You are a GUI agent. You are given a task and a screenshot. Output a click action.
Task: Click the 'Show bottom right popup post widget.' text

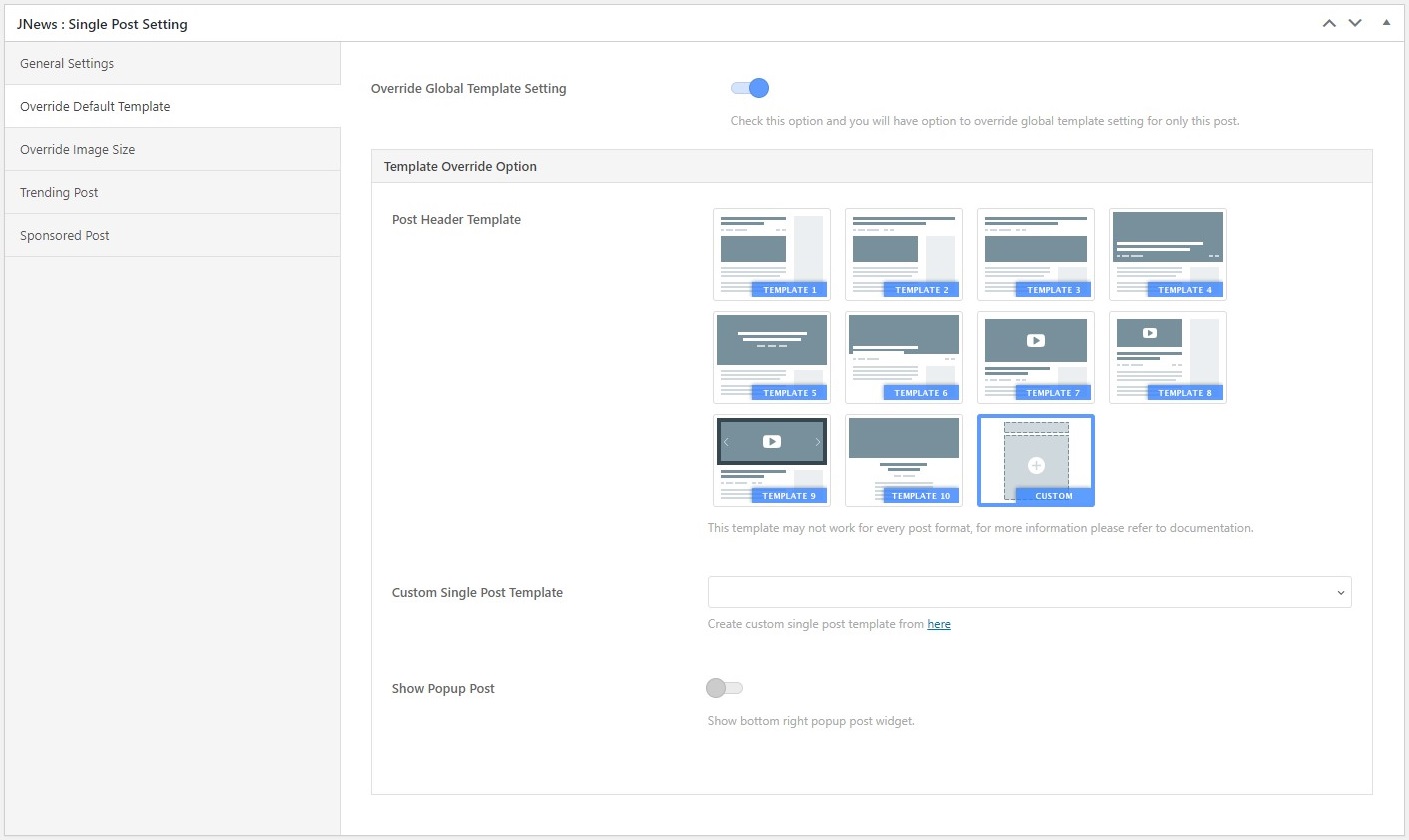click(811, 721)
